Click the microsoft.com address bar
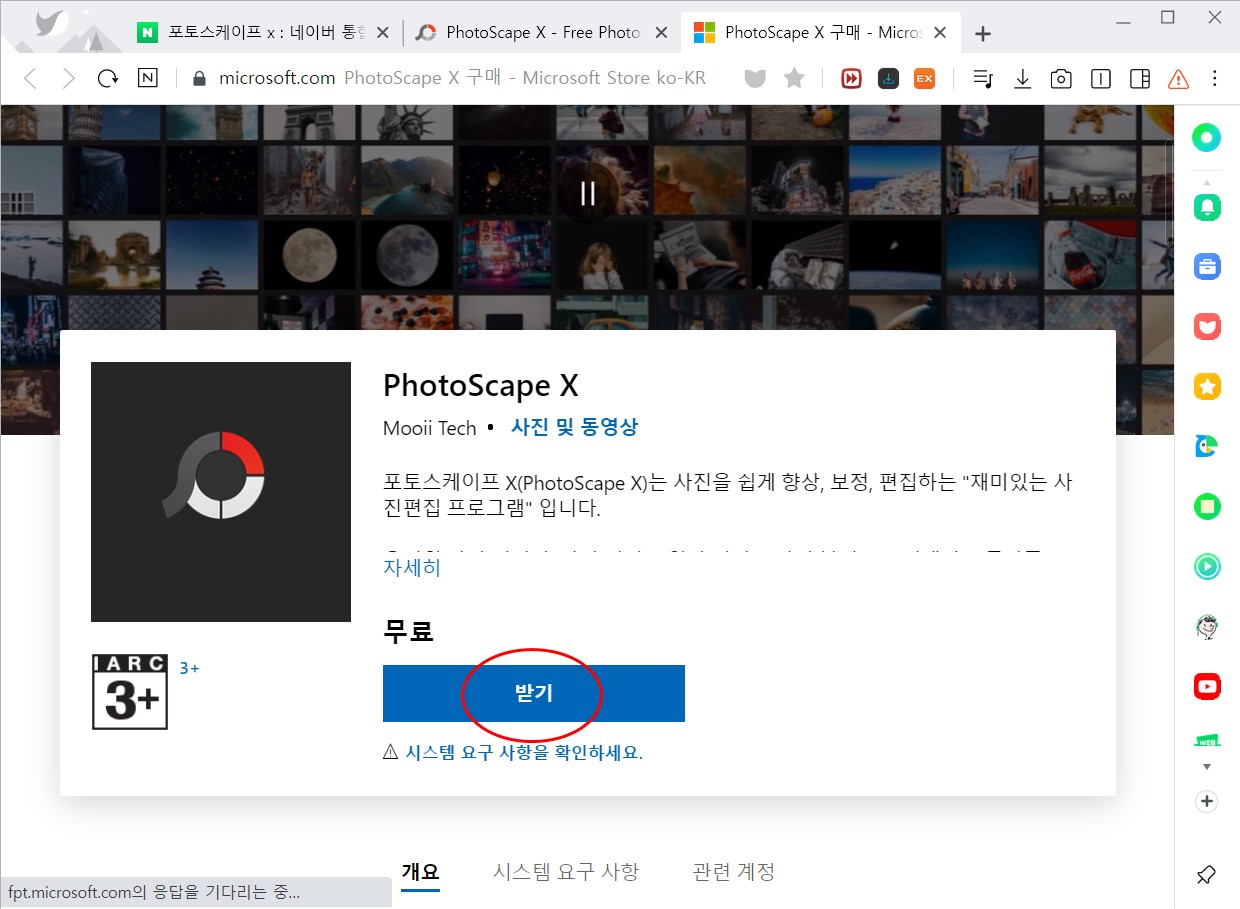The width and height of the screenshot is (1240, 909). [x=462, y=78]
